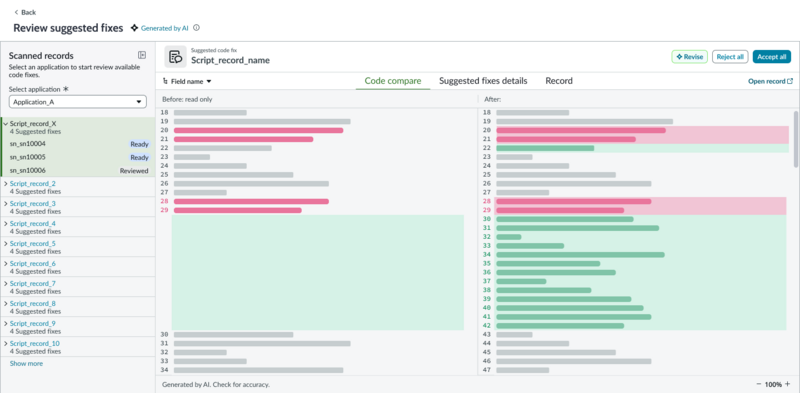Switch to the Suggested fixes details tab
This screenshot has height=393, width=800.
[x=483, y=81]
